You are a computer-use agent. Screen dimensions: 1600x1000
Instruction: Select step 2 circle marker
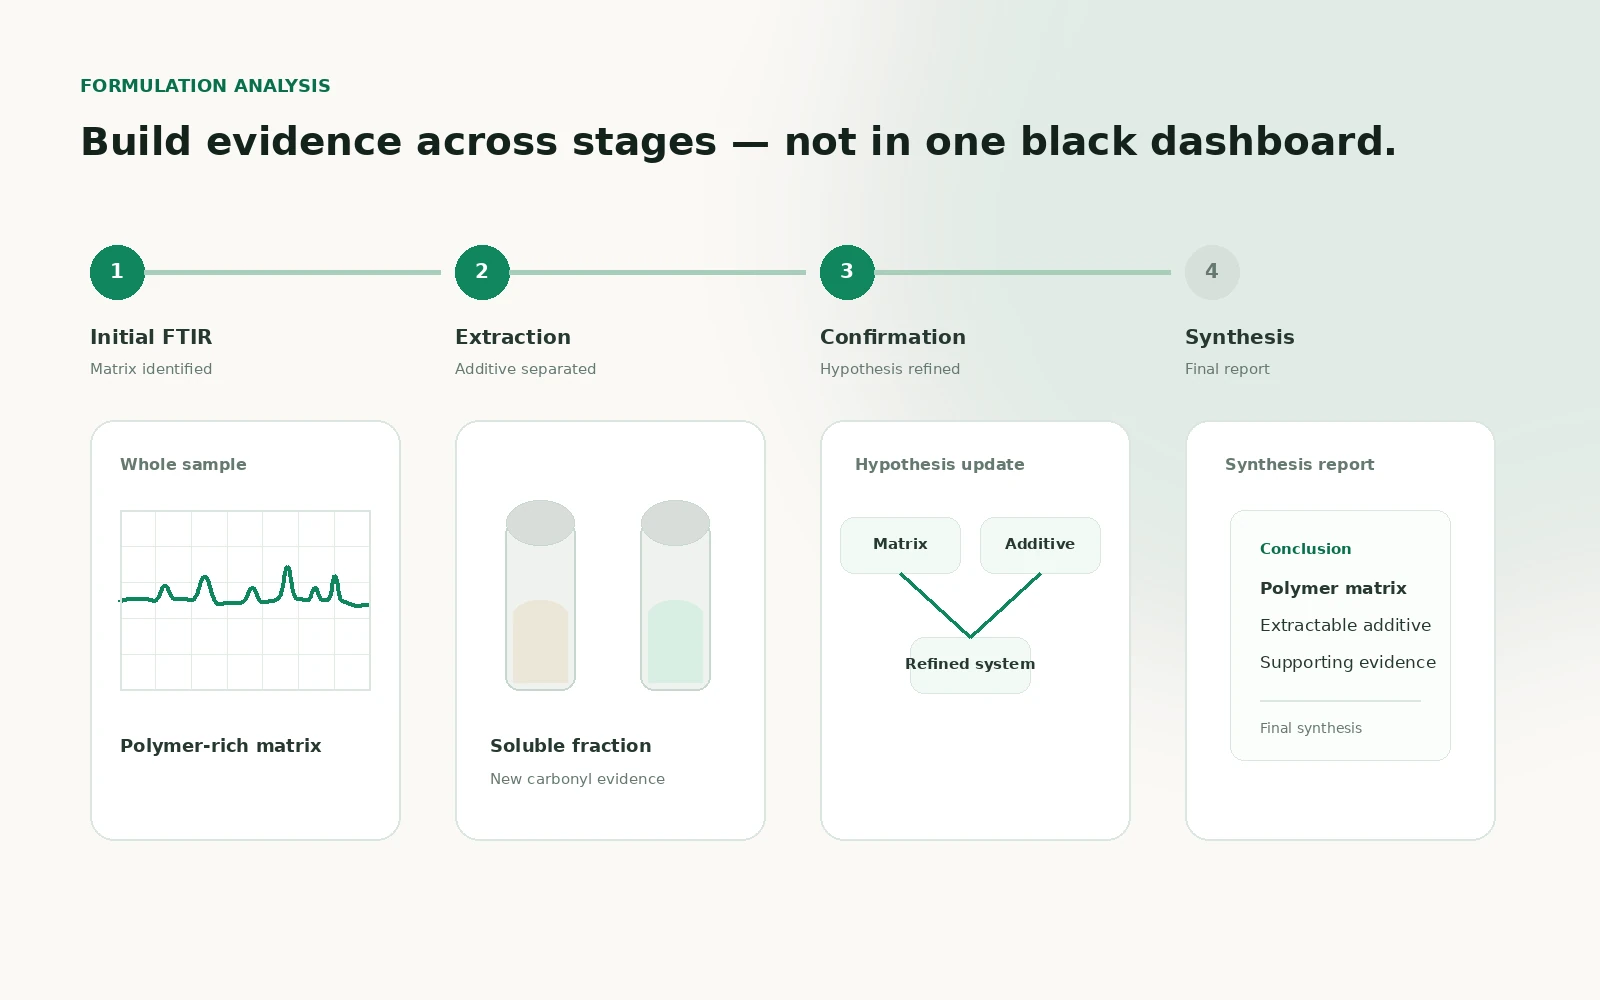(482, 272)
